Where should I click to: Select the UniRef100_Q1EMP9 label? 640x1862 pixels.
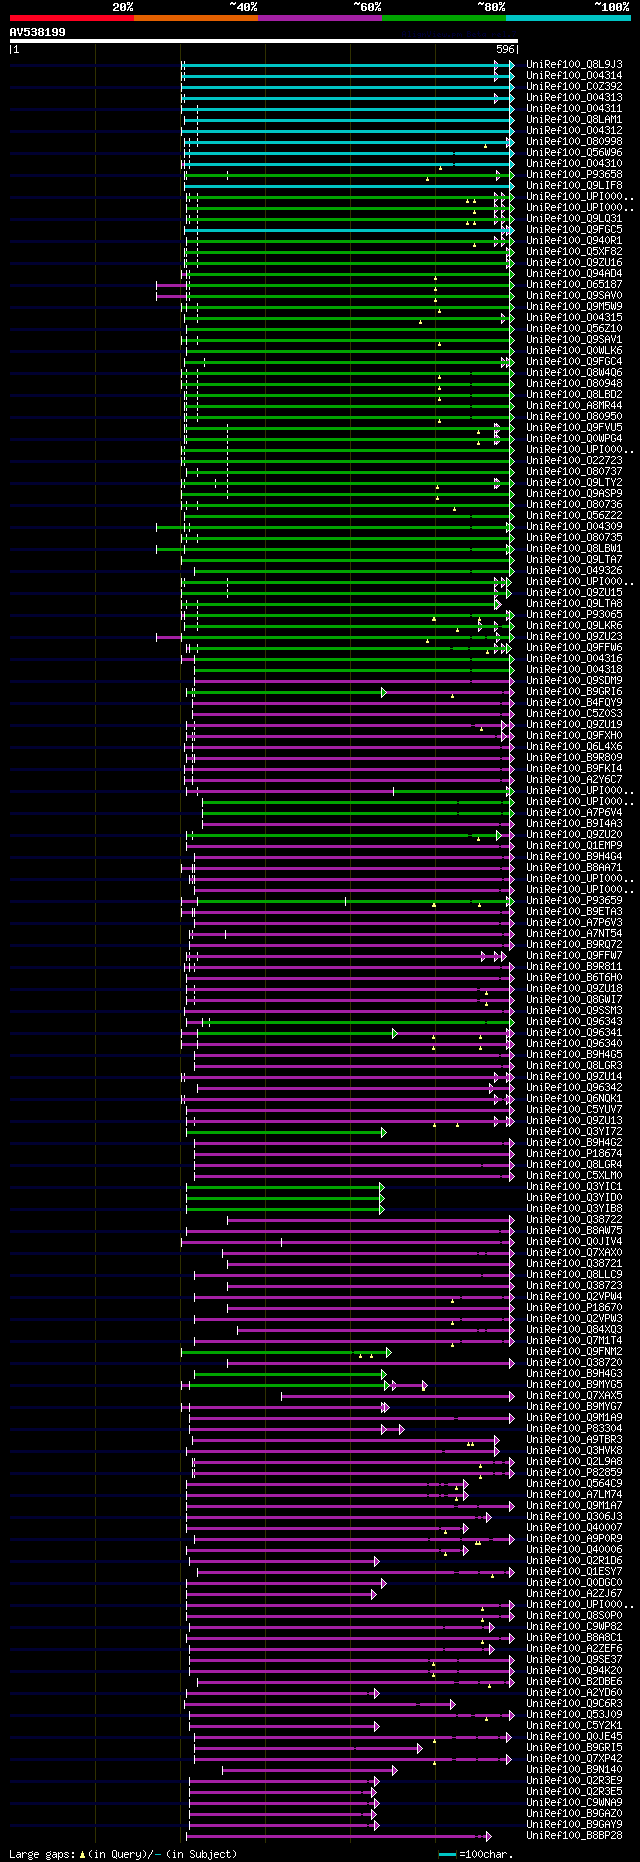pyautogui.click(x=574, y=845)
